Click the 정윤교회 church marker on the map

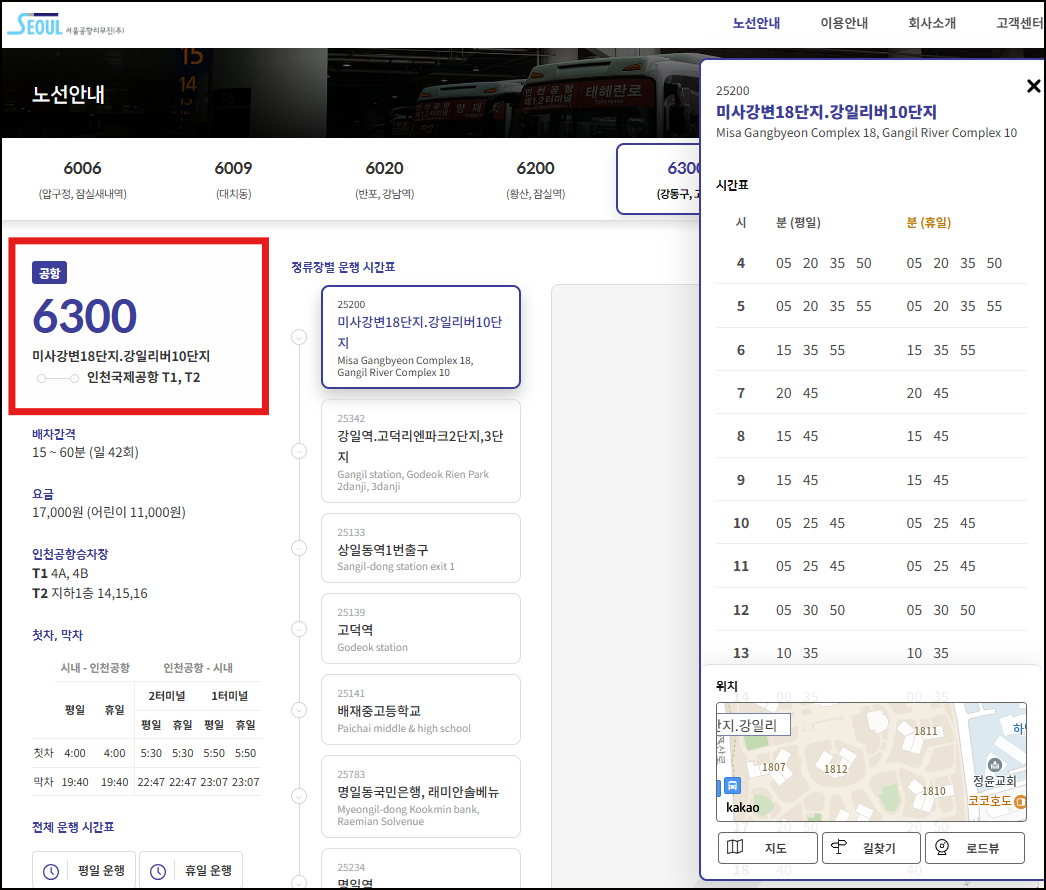click(994, 764)
